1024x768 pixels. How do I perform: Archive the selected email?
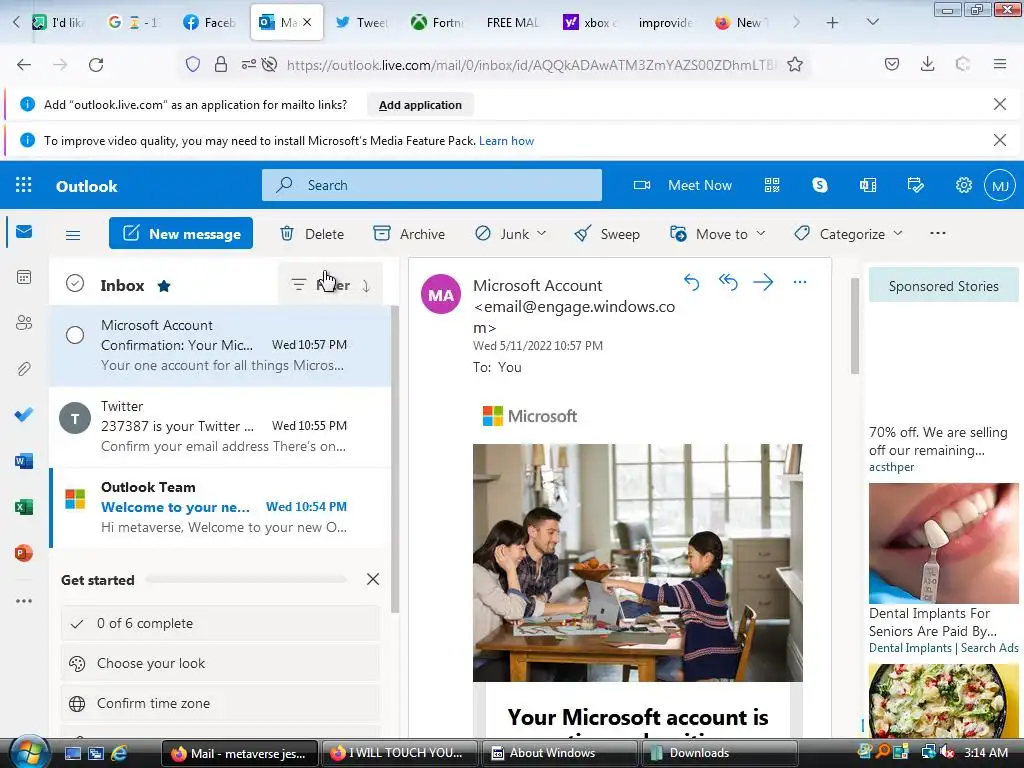coord(409,234)
